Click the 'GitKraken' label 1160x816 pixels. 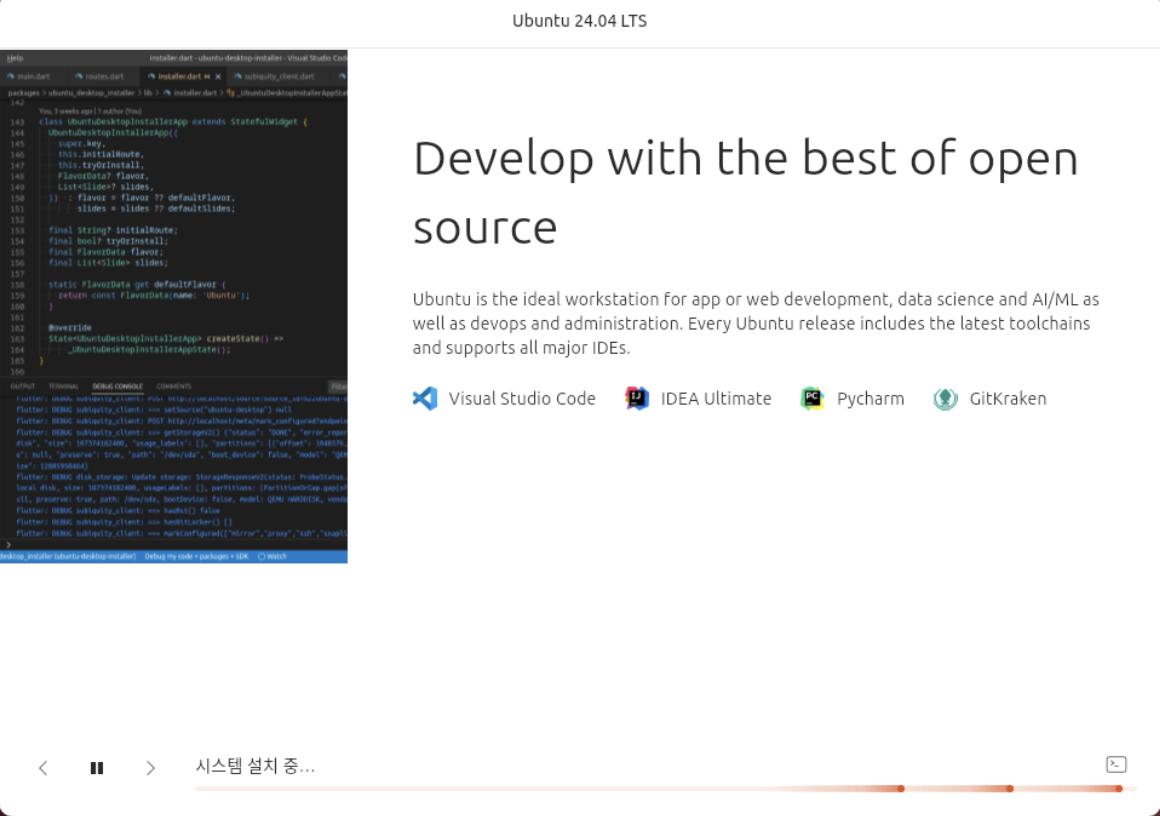coord(1008,399)
